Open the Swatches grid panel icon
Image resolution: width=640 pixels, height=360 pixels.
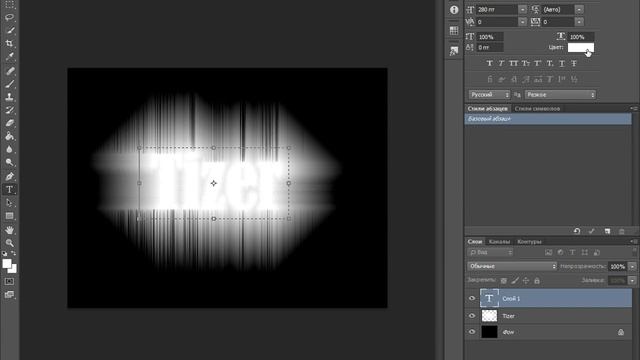454,31
